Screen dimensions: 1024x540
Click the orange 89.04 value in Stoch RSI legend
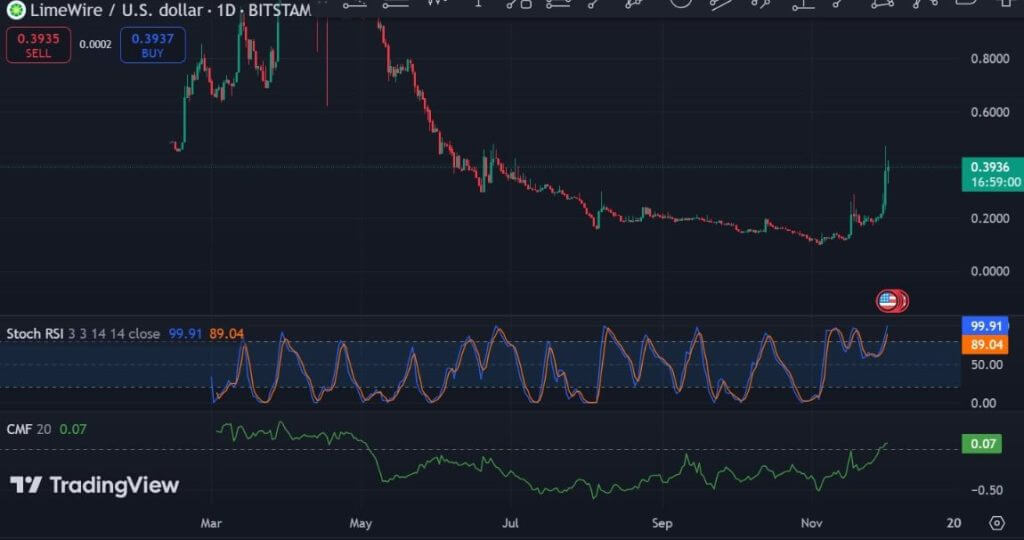[x=227, y=334]
